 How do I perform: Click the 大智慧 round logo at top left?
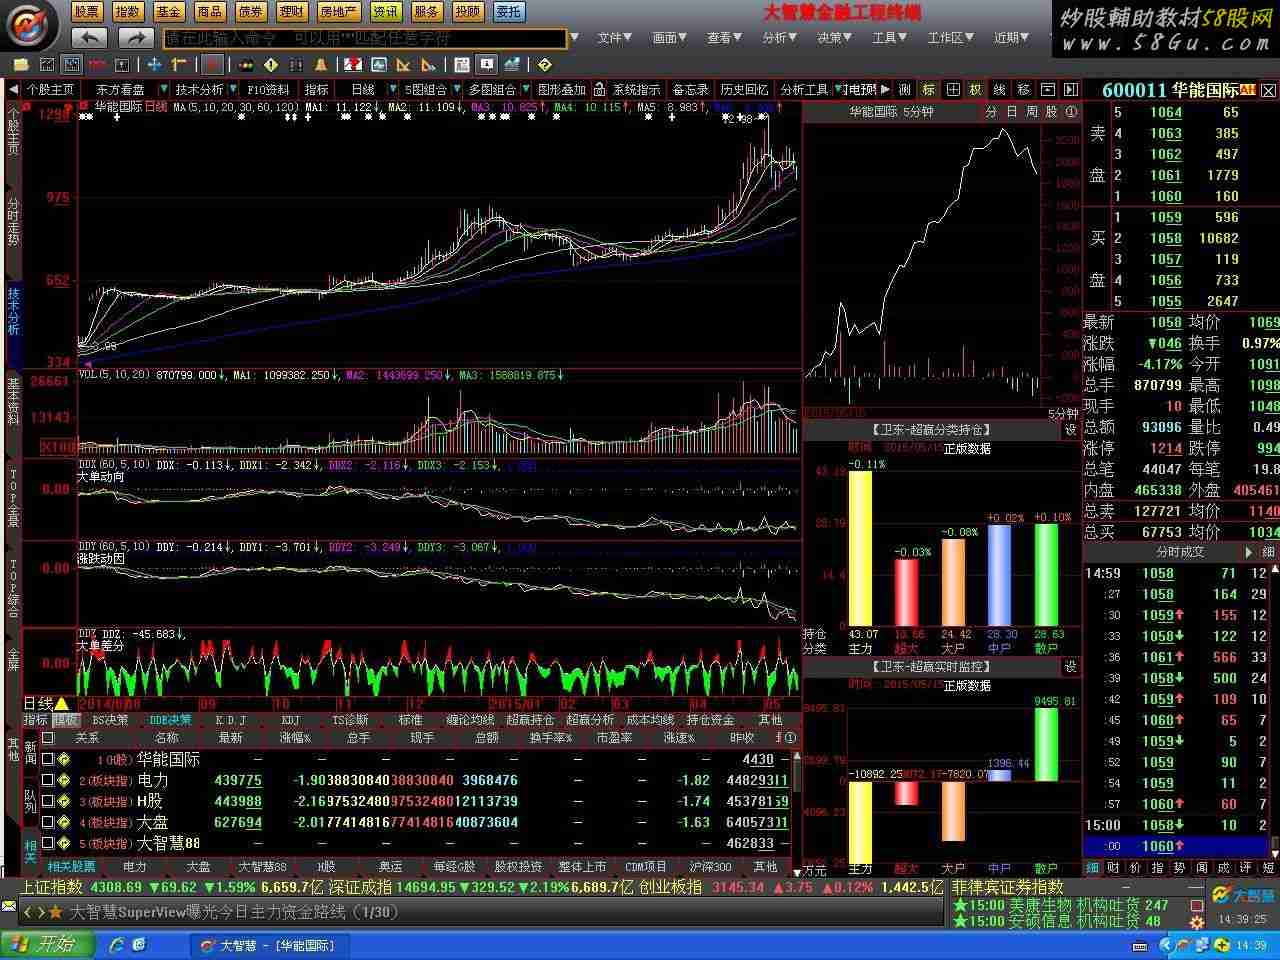coord(31,25)
